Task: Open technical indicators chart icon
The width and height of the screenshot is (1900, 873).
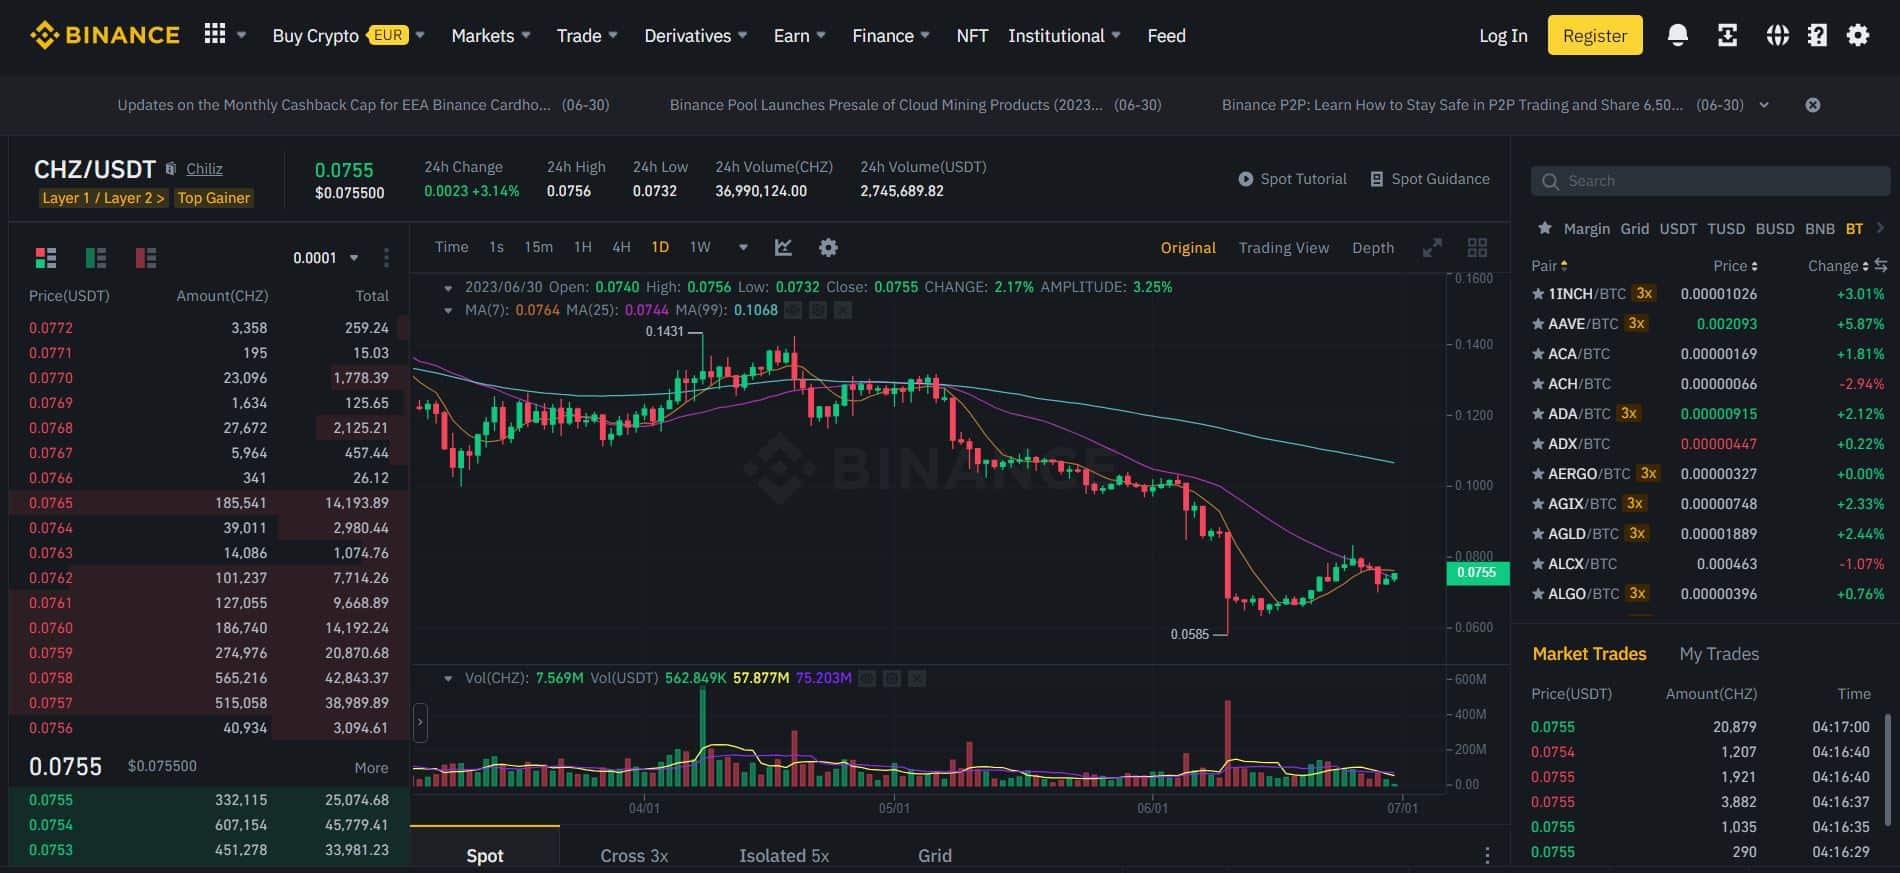Action: pos(783,247)
